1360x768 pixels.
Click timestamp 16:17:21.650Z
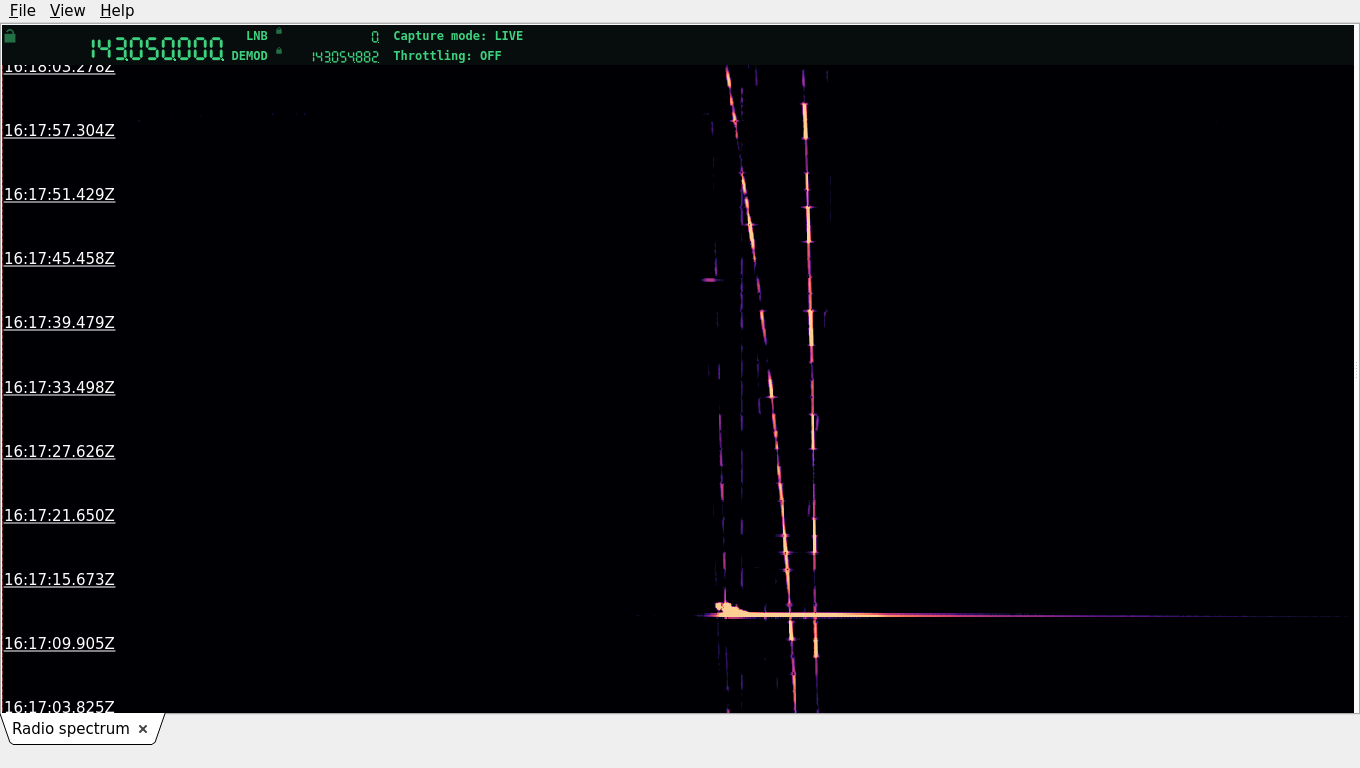coord(60,515)
